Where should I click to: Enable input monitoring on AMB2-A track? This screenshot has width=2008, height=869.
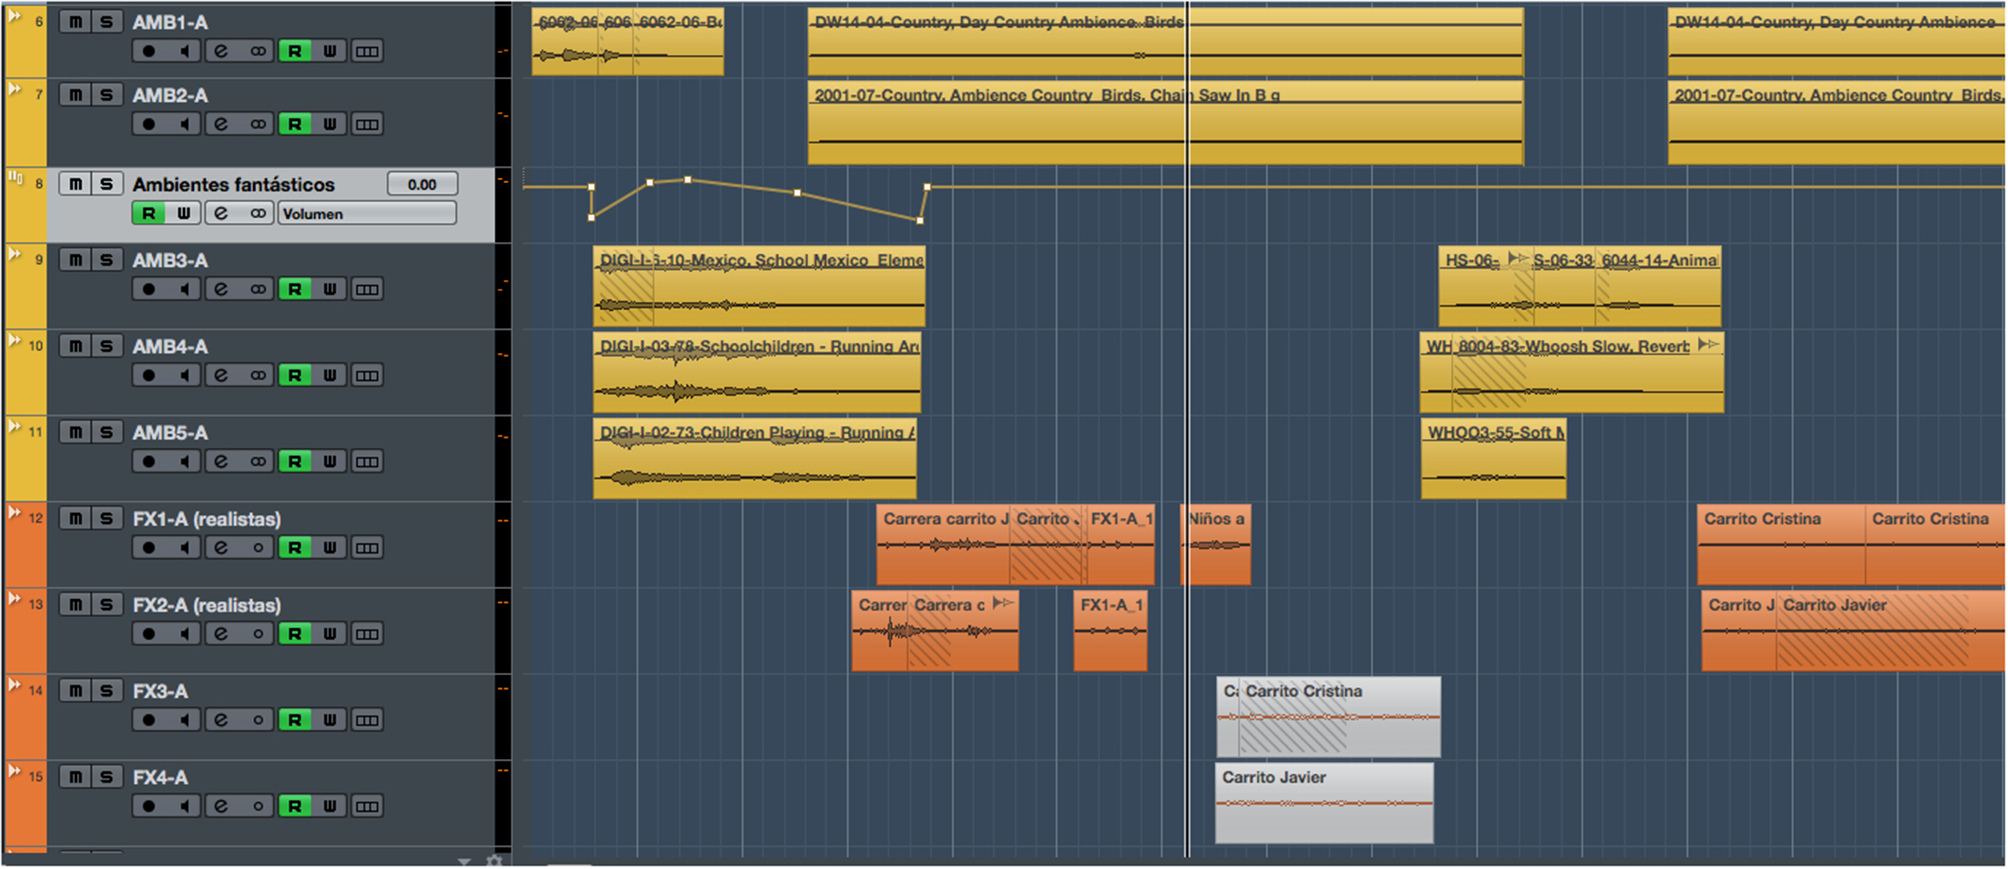click(184, 124)
